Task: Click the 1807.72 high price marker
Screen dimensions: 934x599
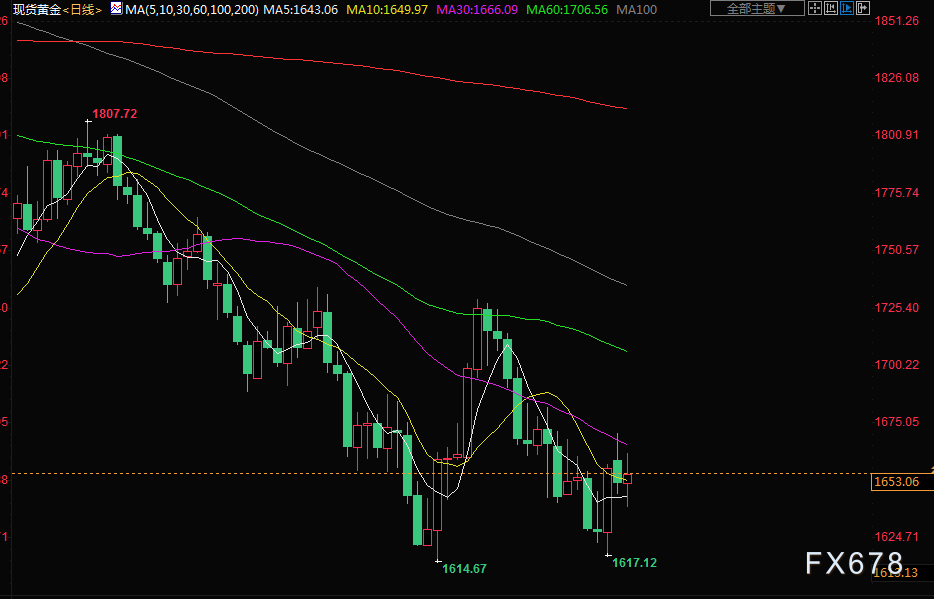Action: click(114, 114)
